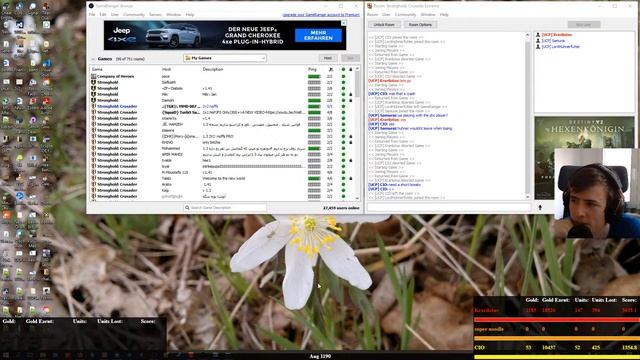Select Company of Heroes game icon
Screen dimensions: 640x360
coord(93,76)
